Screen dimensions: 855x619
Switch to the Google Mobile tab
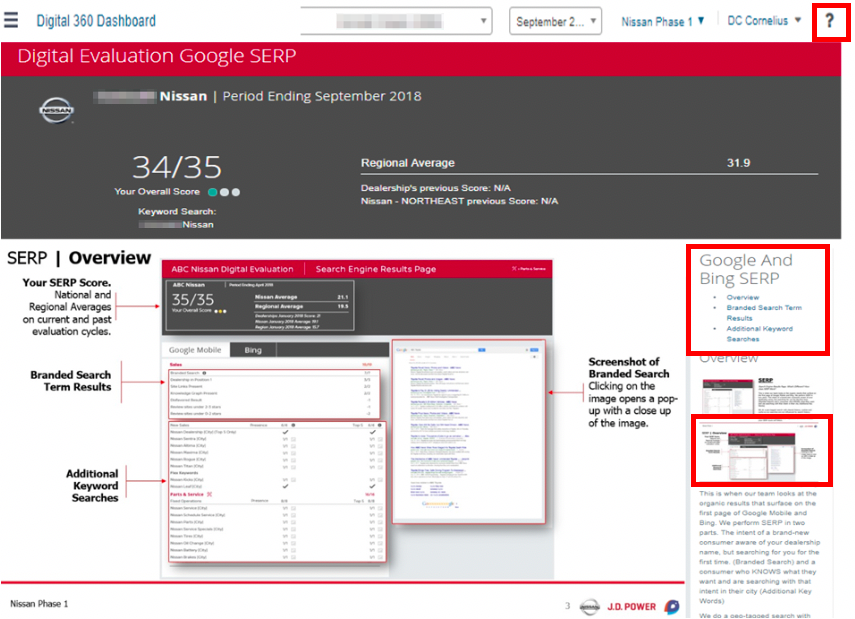195,350
